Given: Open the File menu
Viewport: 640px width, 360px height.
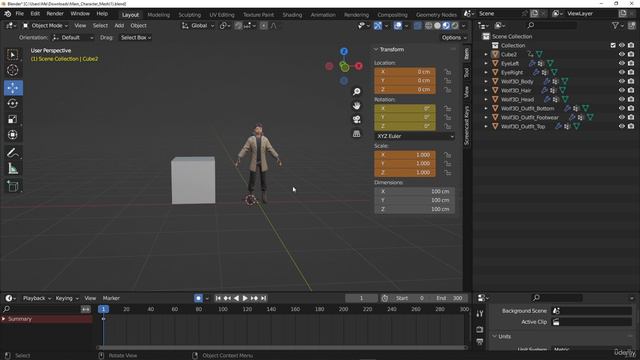Looking at the screenshot, I should coord(20,14).
